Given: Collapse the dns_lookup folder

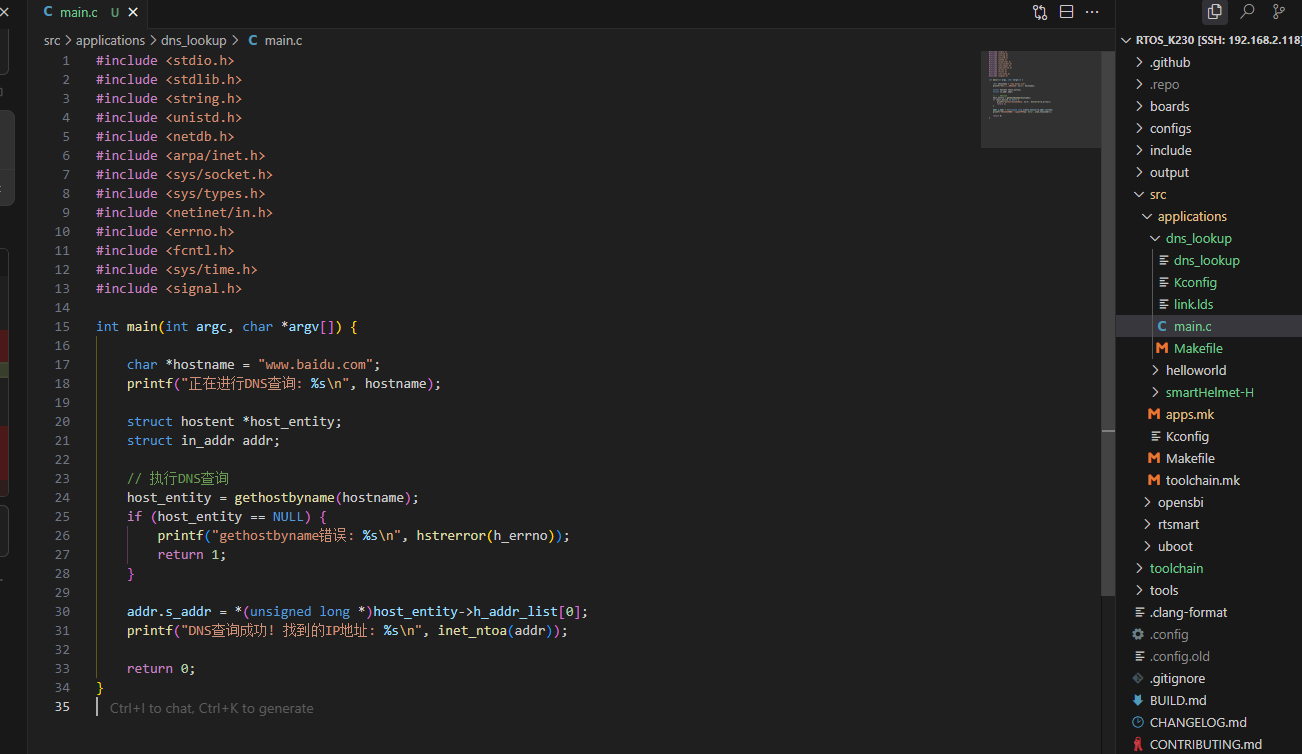Looking at the screenshot, I should pos(1156,238).
